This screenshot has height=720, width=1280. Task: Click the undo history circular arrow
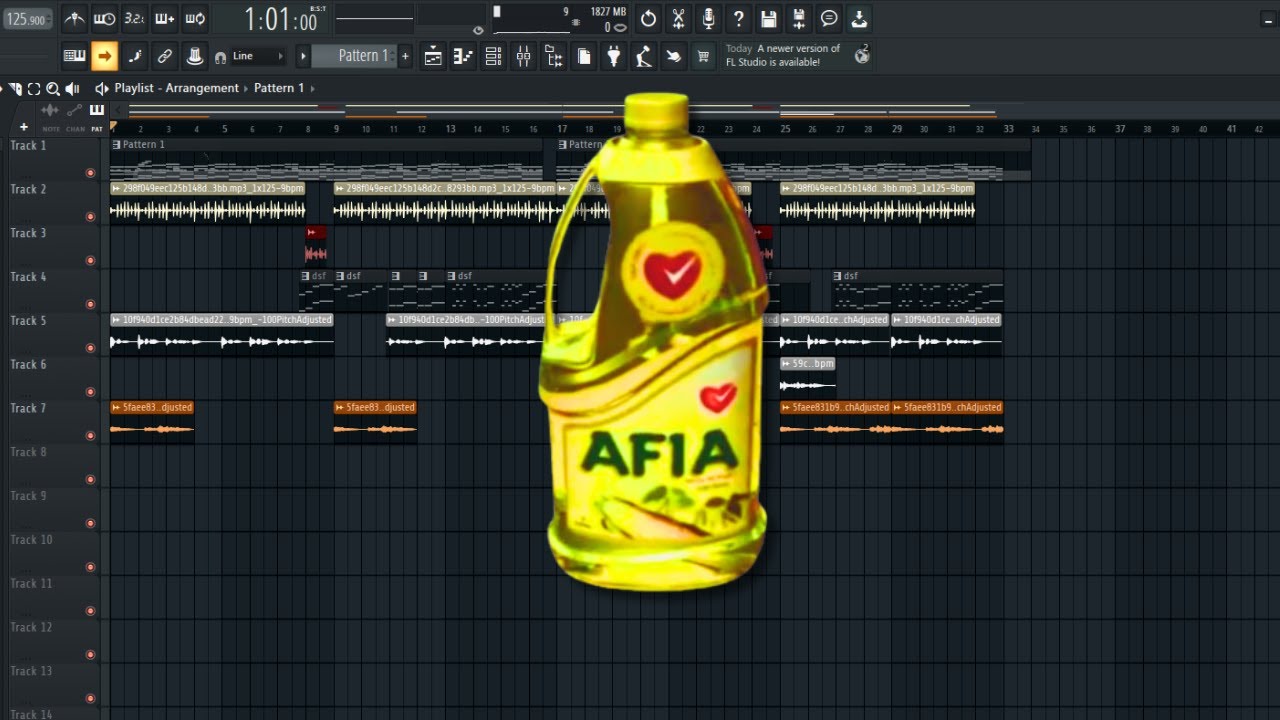point(648,18)
